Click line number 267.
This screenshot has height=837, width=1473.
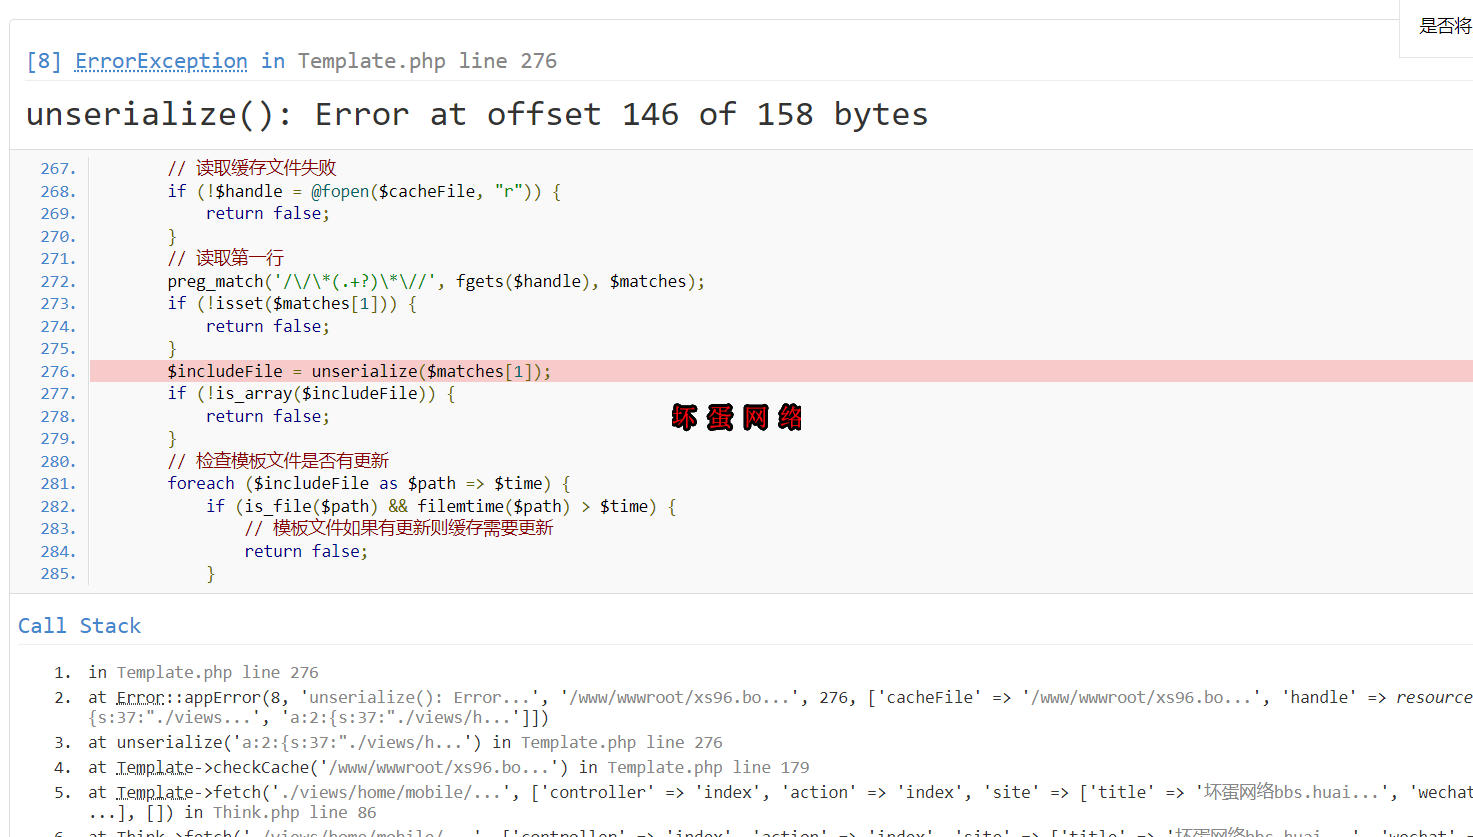click(58, 168)
